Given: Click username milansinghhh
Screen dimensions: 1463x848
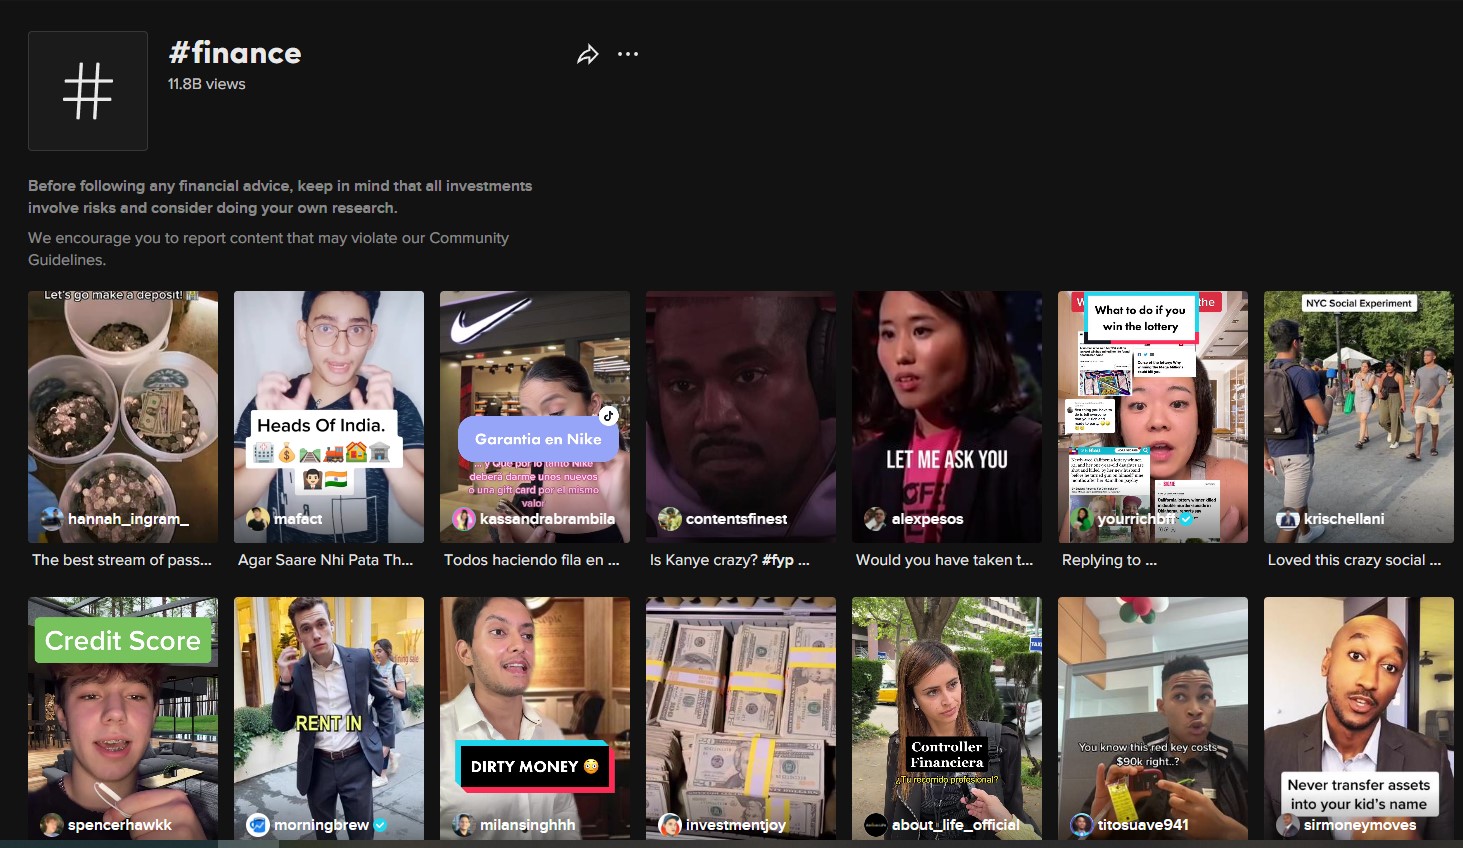Looking at the screenshot, I should point(528,825).
